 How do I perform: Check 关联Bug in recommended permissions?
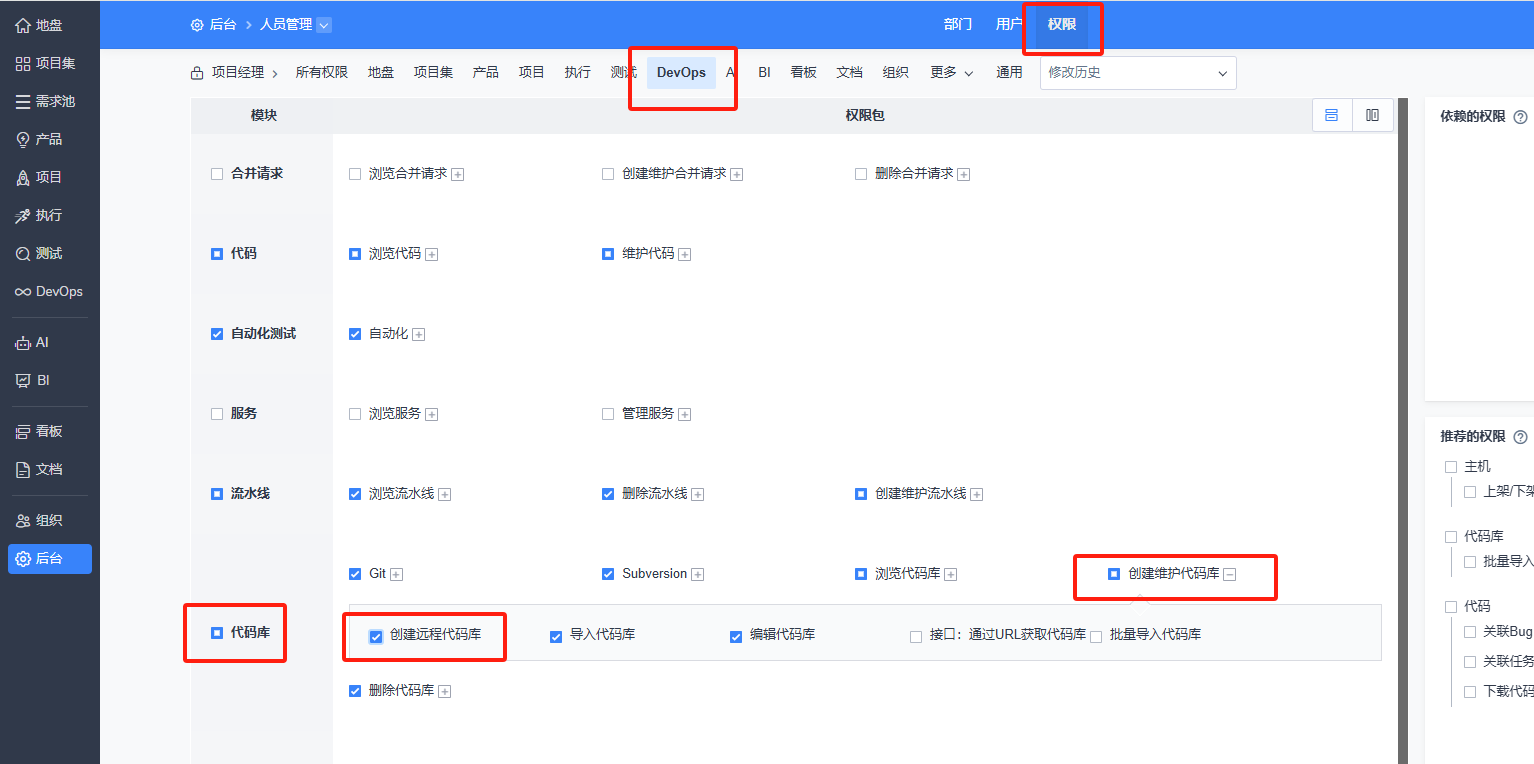coord(1470,632)
